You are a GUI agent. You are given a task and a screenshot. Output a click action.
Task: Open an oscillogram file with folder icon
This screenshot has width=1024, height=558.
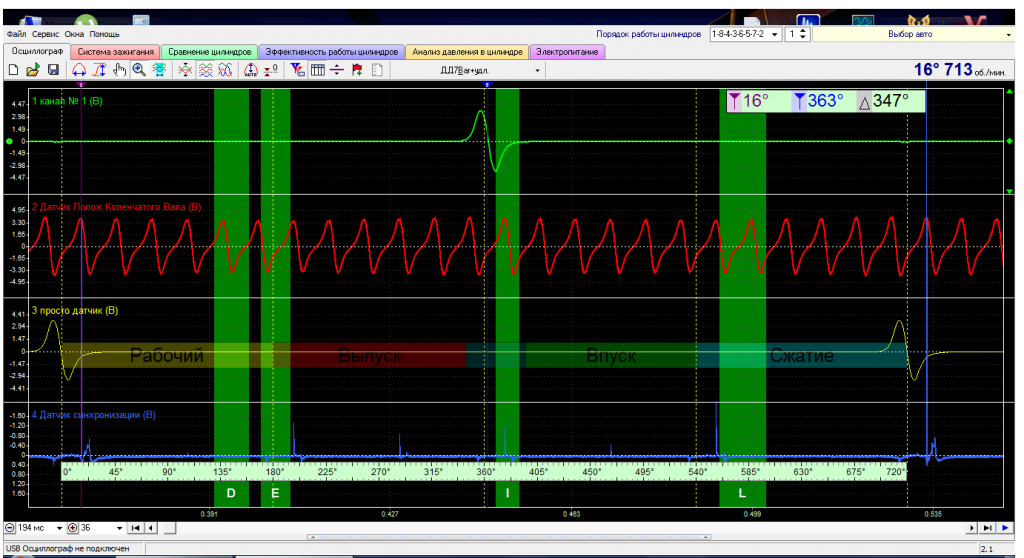(33, 70)
